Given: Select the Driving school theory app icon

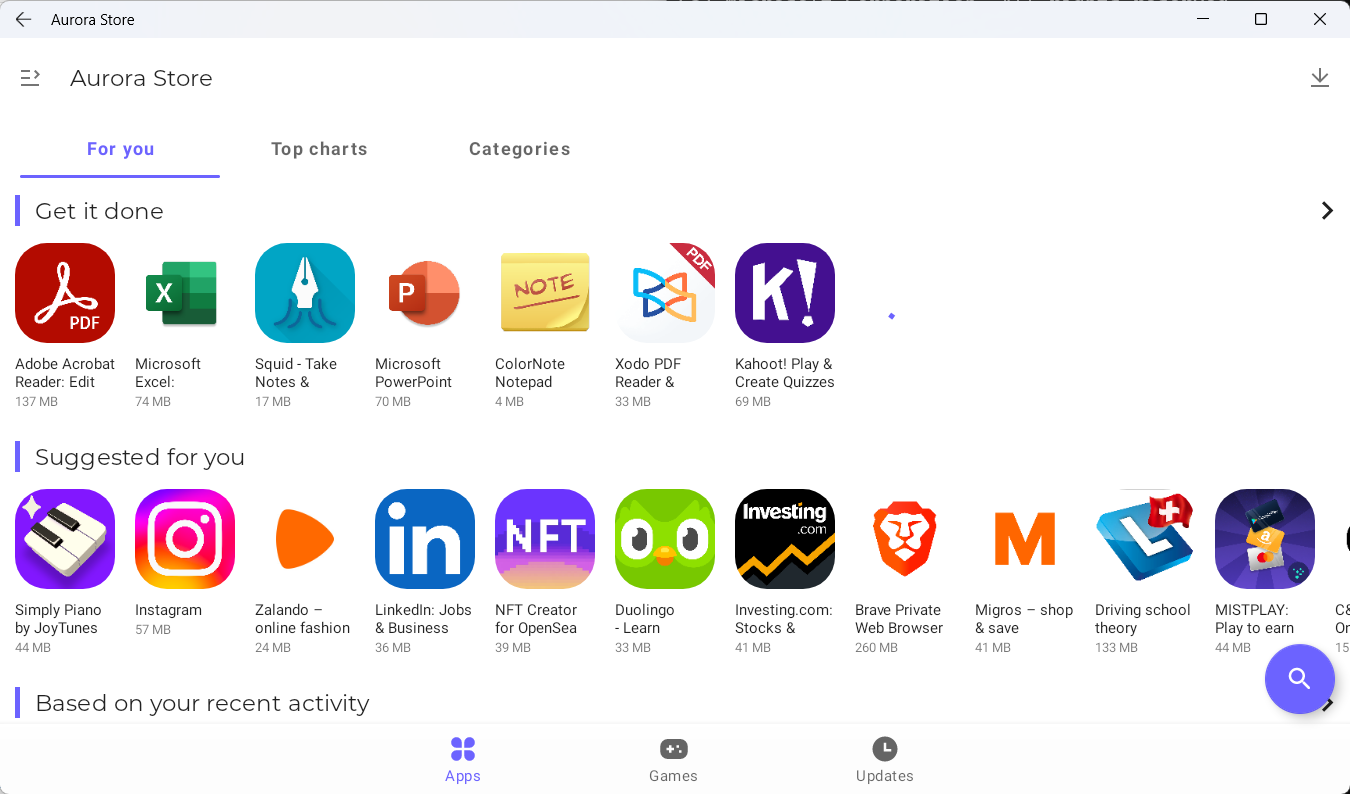Looking at the screenshot, I should tap(1145, 539).
